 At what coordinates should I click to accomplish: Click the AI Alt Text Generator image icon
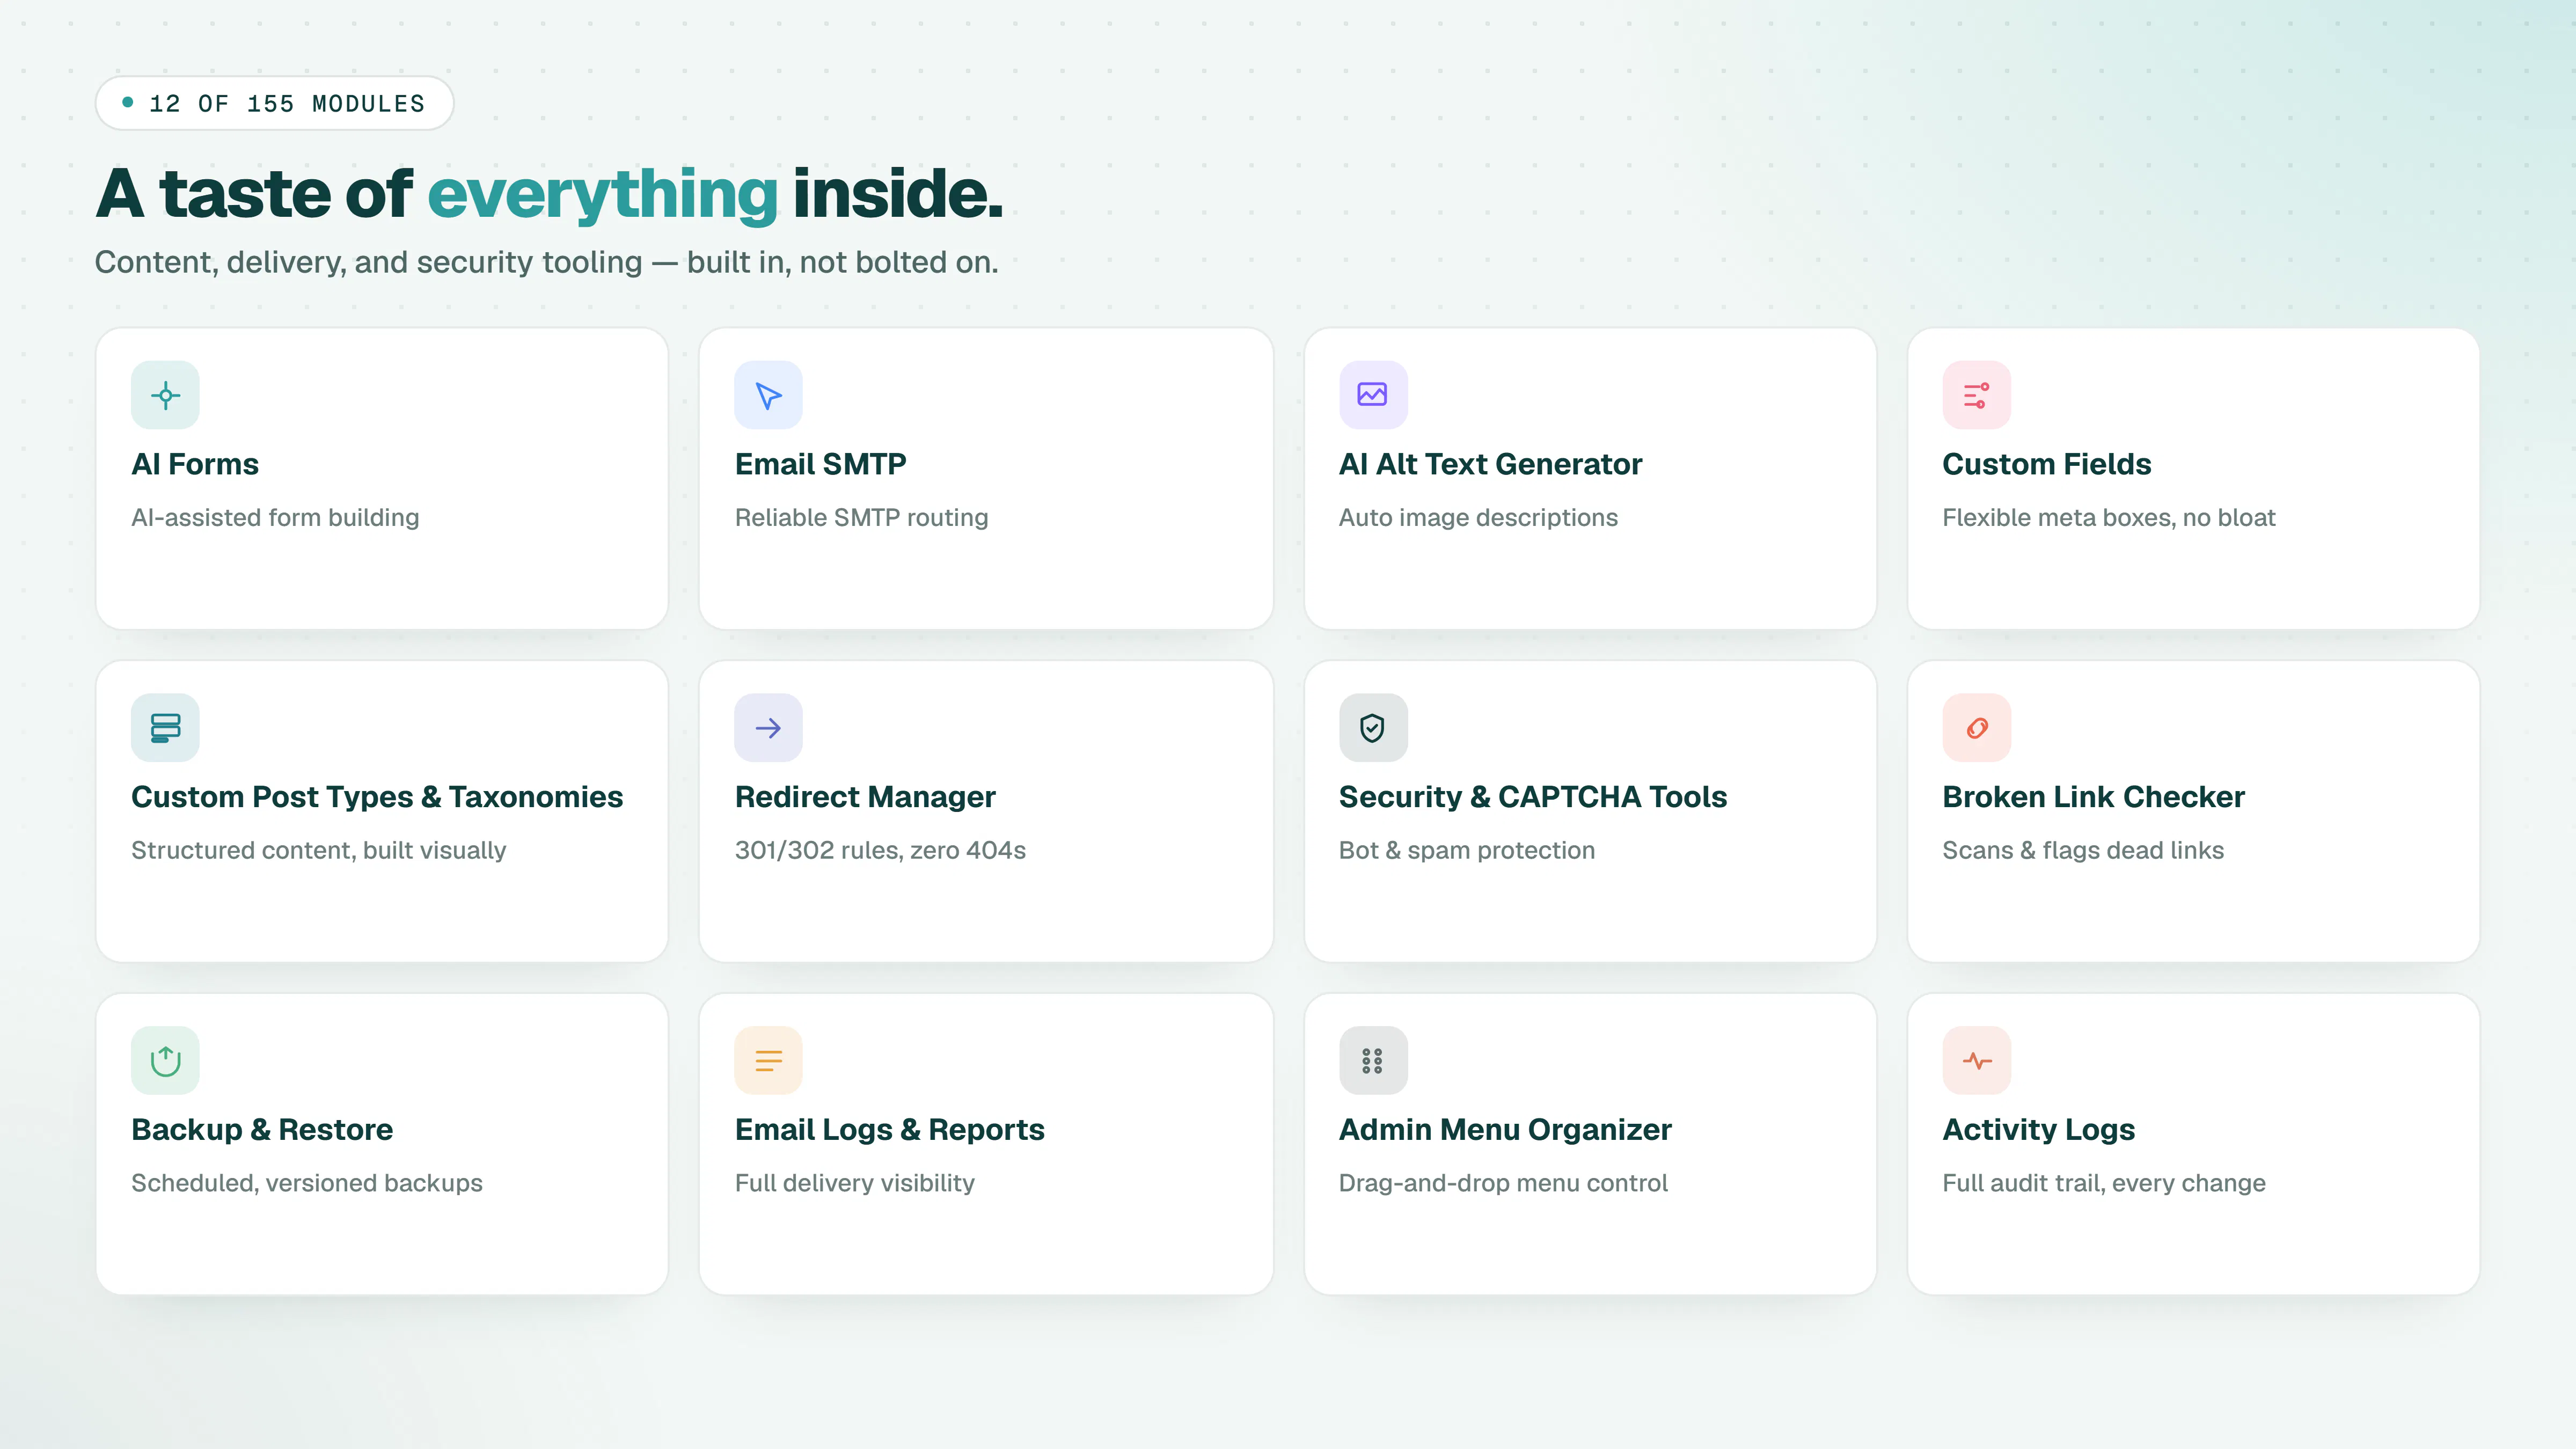point(1373,395)
